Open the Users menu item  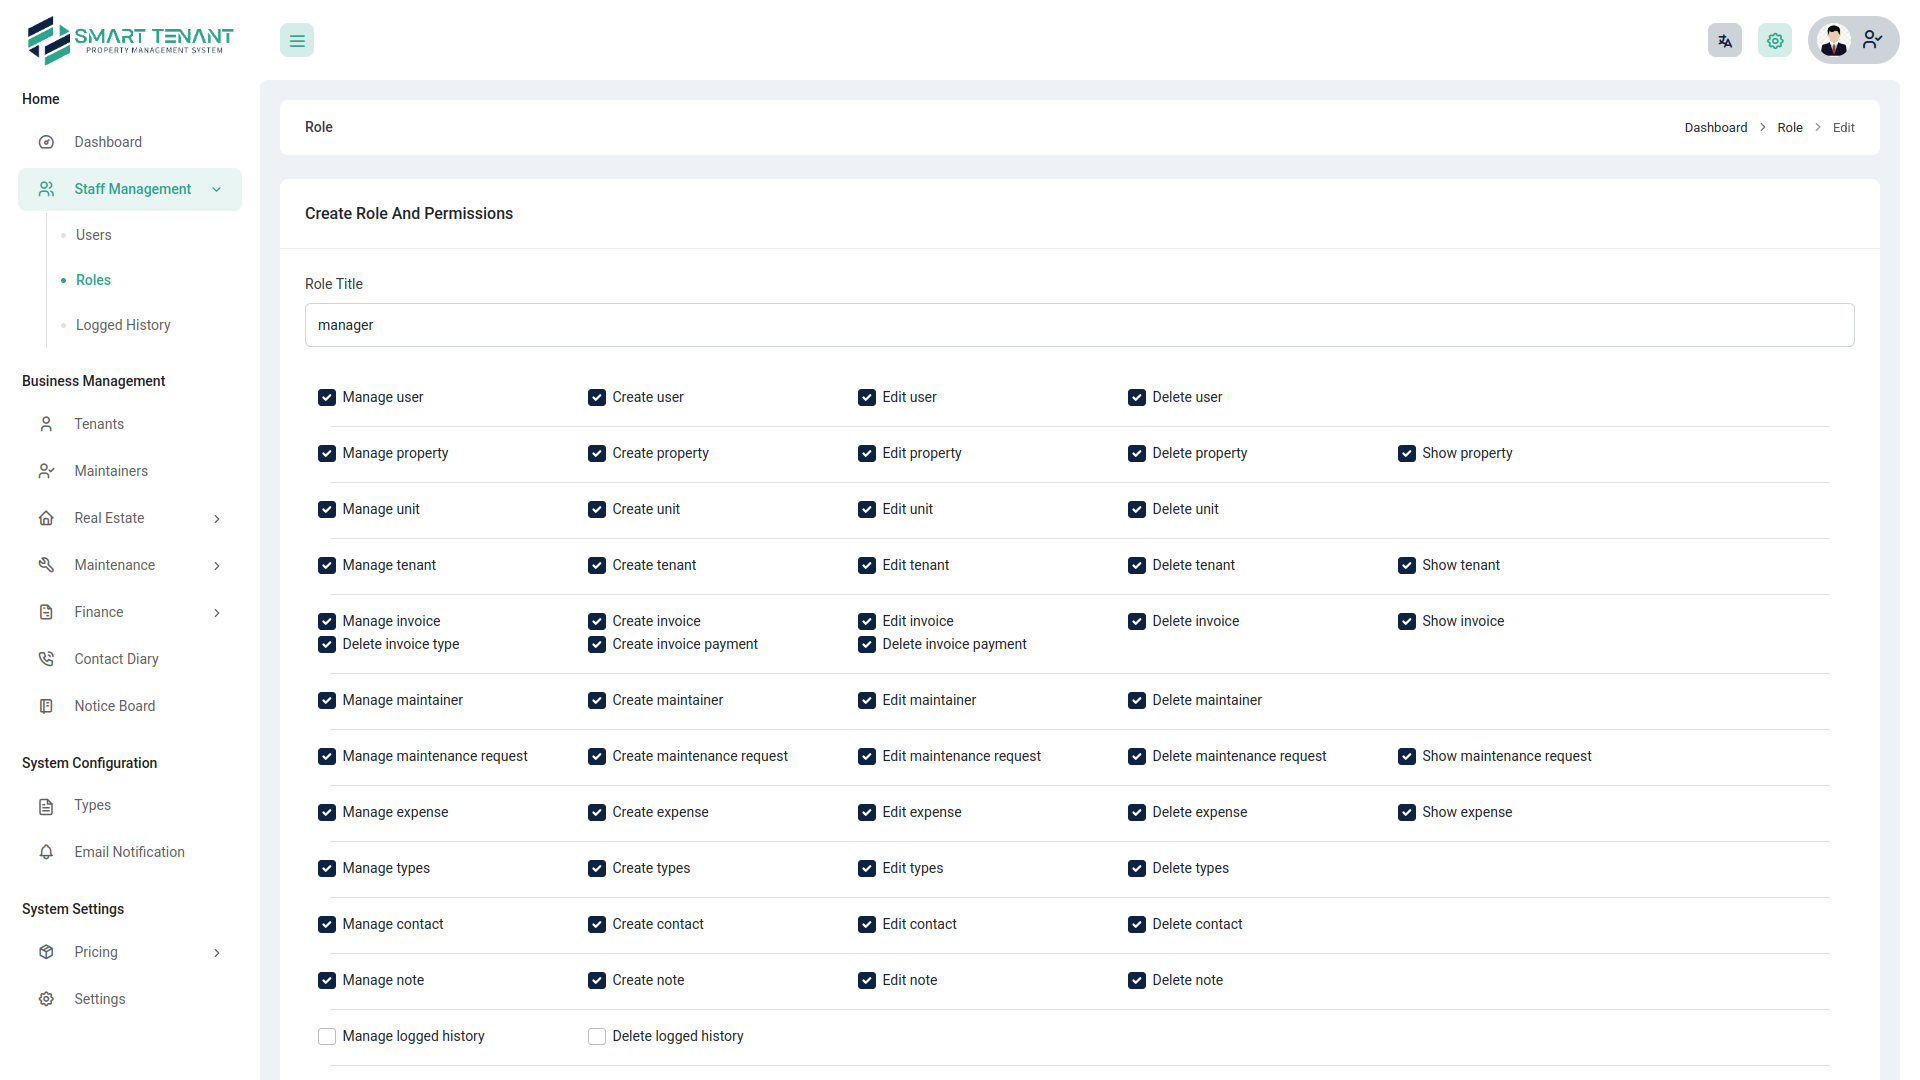(93, 235)
